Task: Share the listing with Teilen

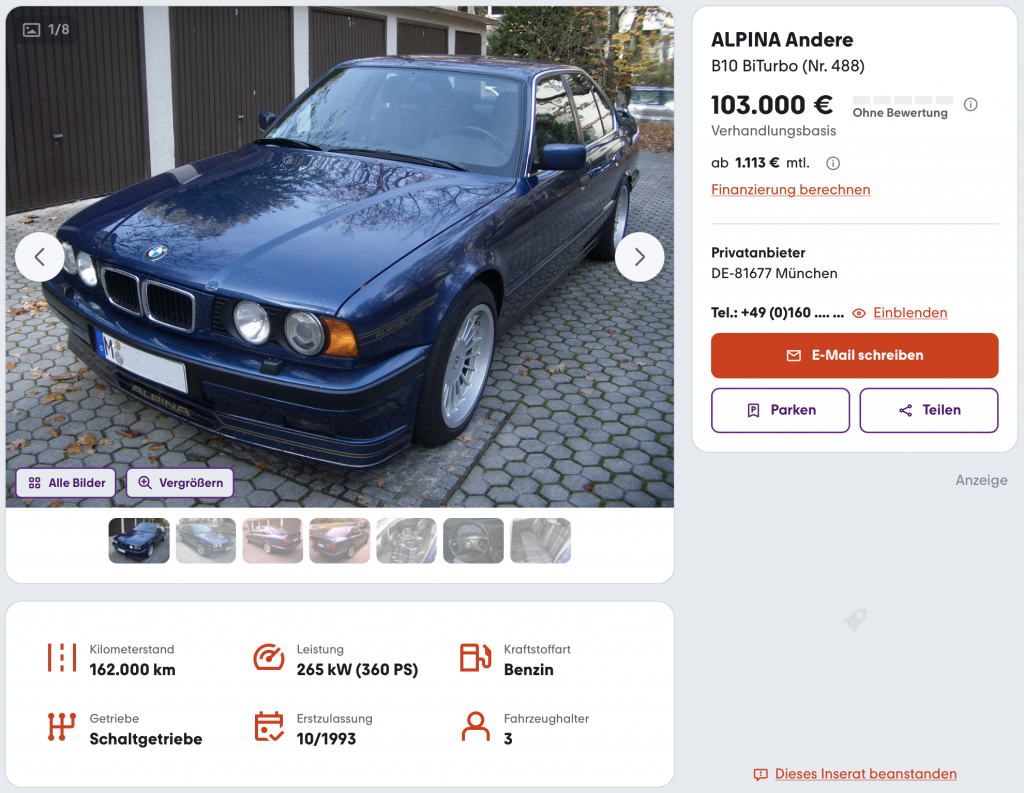Action: click(x=929, y=410)
